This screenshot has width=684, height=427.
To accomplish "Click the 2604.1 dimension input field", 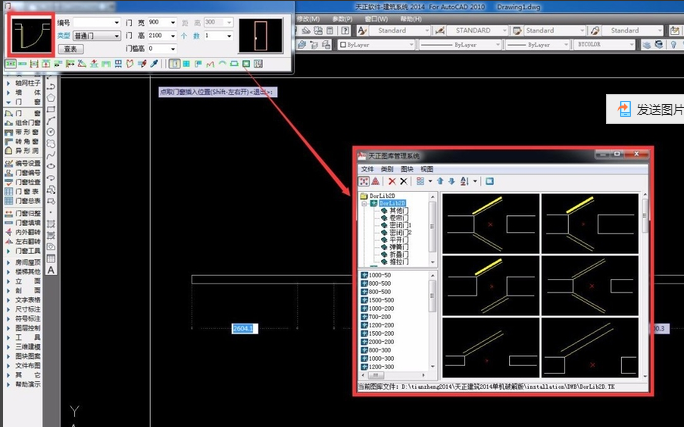I will (244, 328).
